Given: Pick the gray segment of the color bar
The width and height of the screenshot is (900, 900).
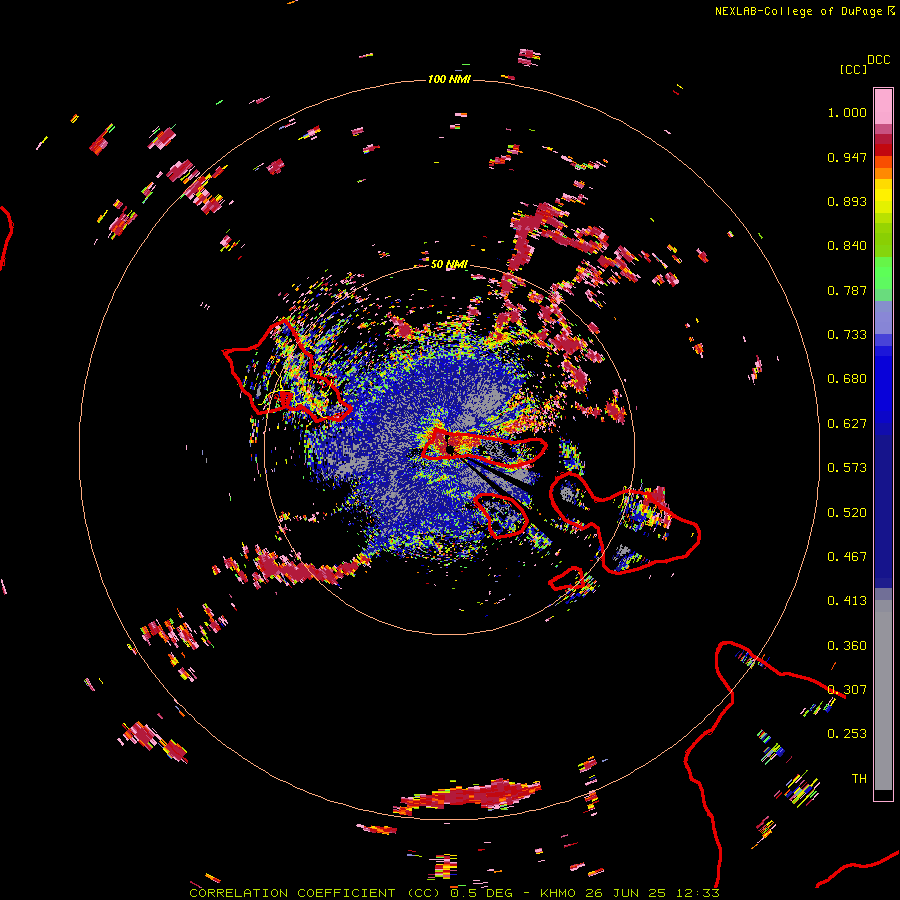Looking at the screenshot, I should (x=883, y=695).
